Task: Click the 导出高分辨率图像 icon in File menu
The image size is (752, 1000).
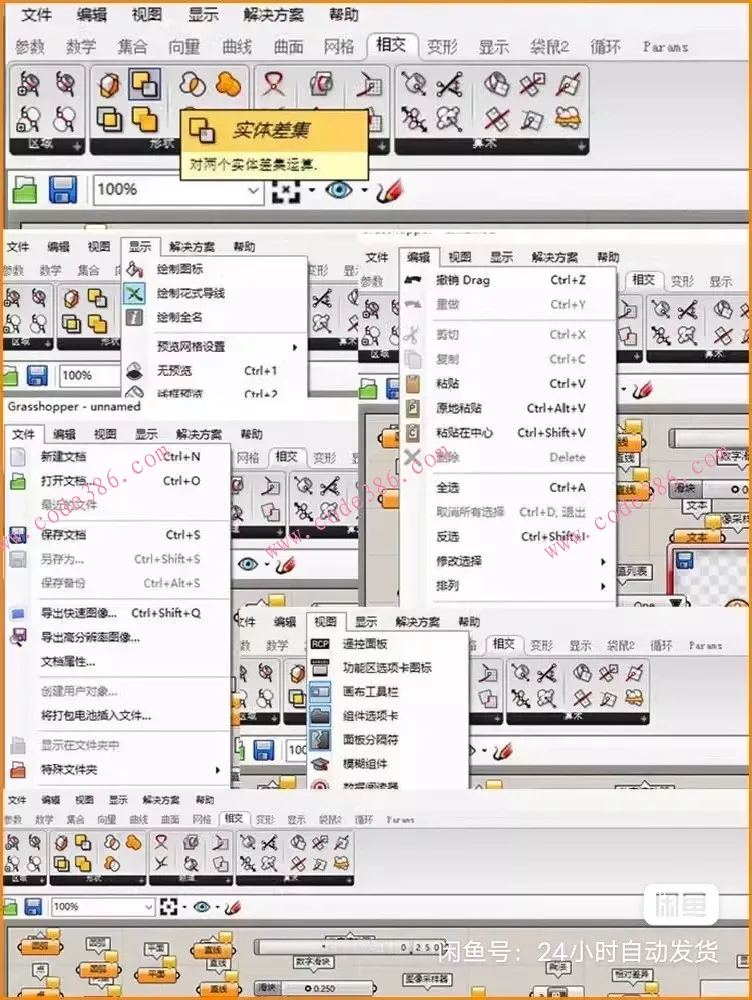Action: [18, 636]
